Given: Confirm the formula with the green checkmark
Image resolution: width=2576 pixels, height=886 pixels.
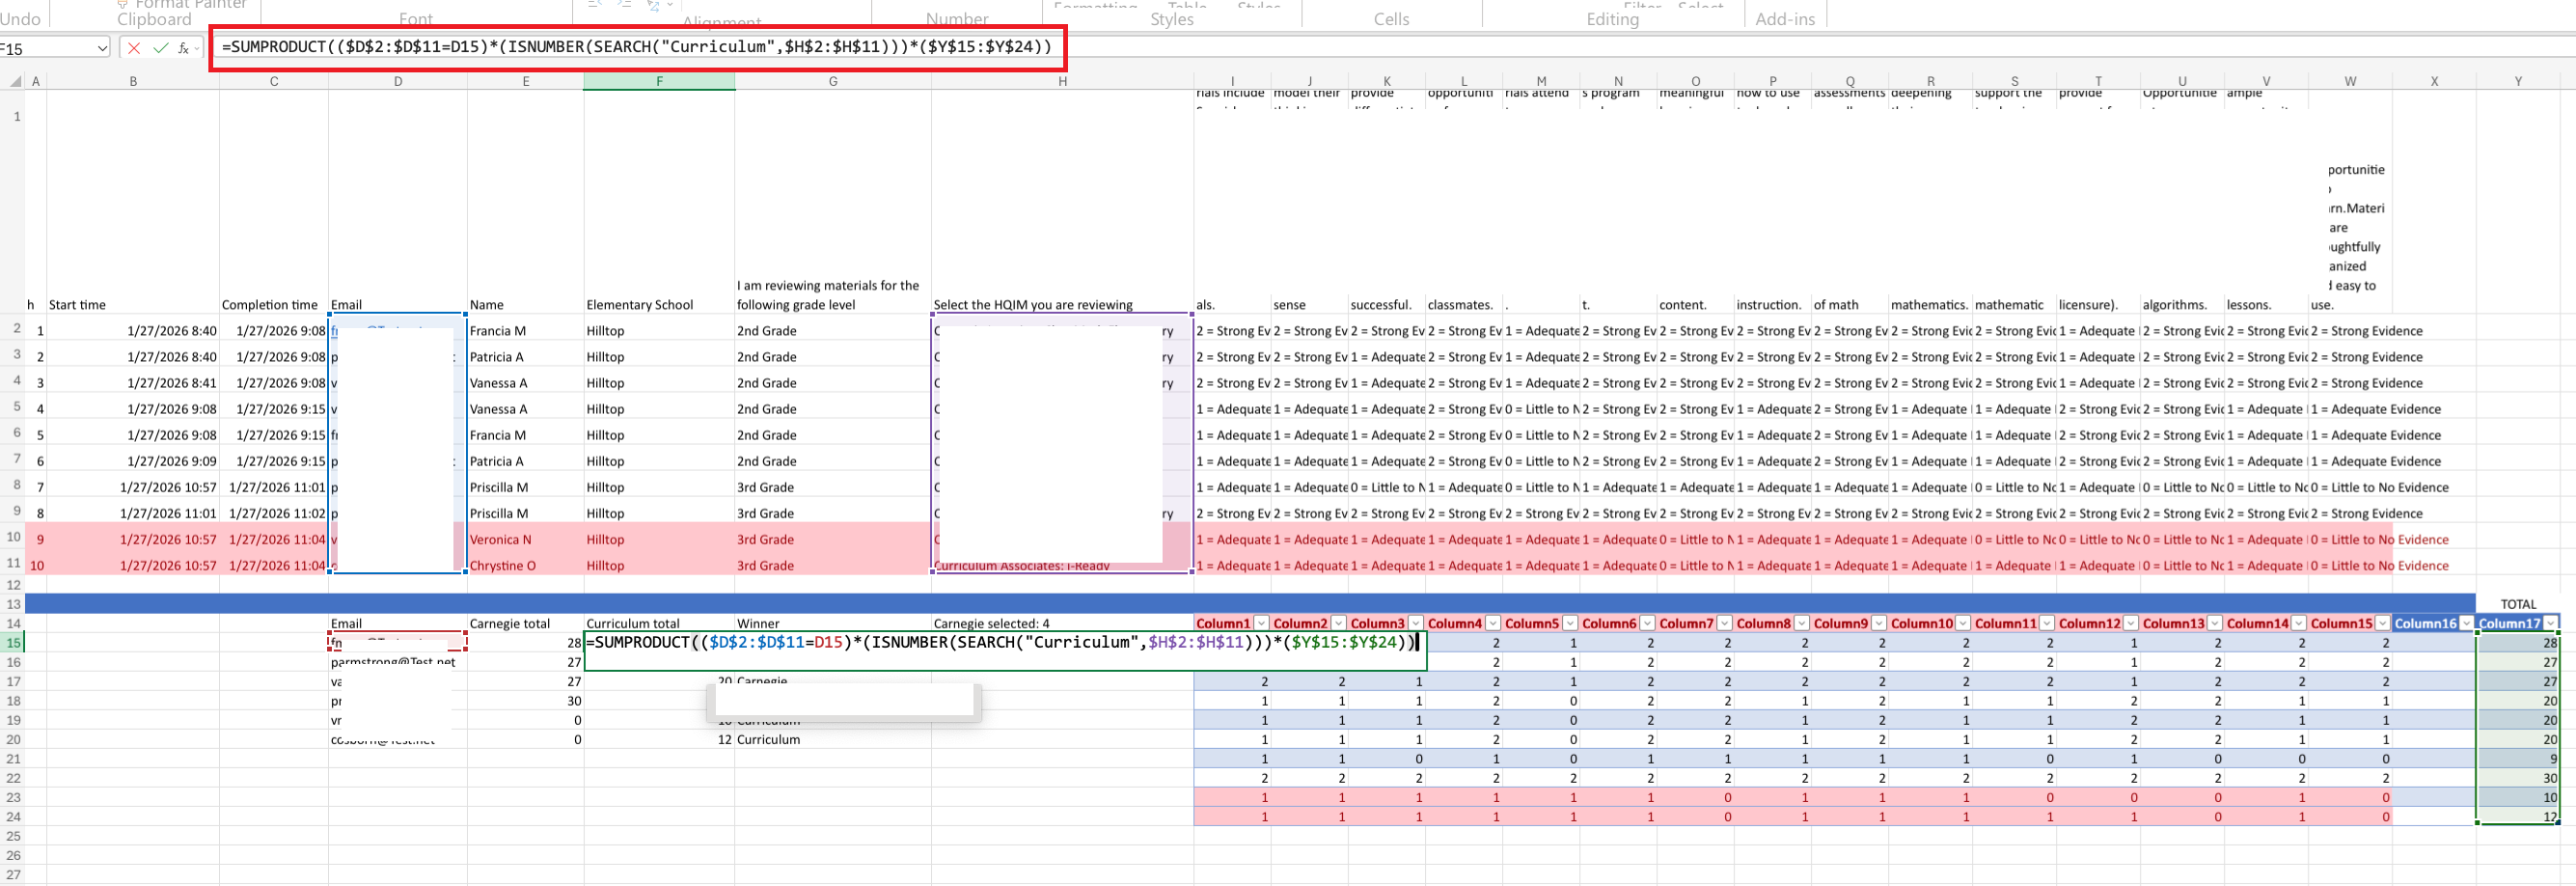Looking at the screenshot, I should coord(160,48).
